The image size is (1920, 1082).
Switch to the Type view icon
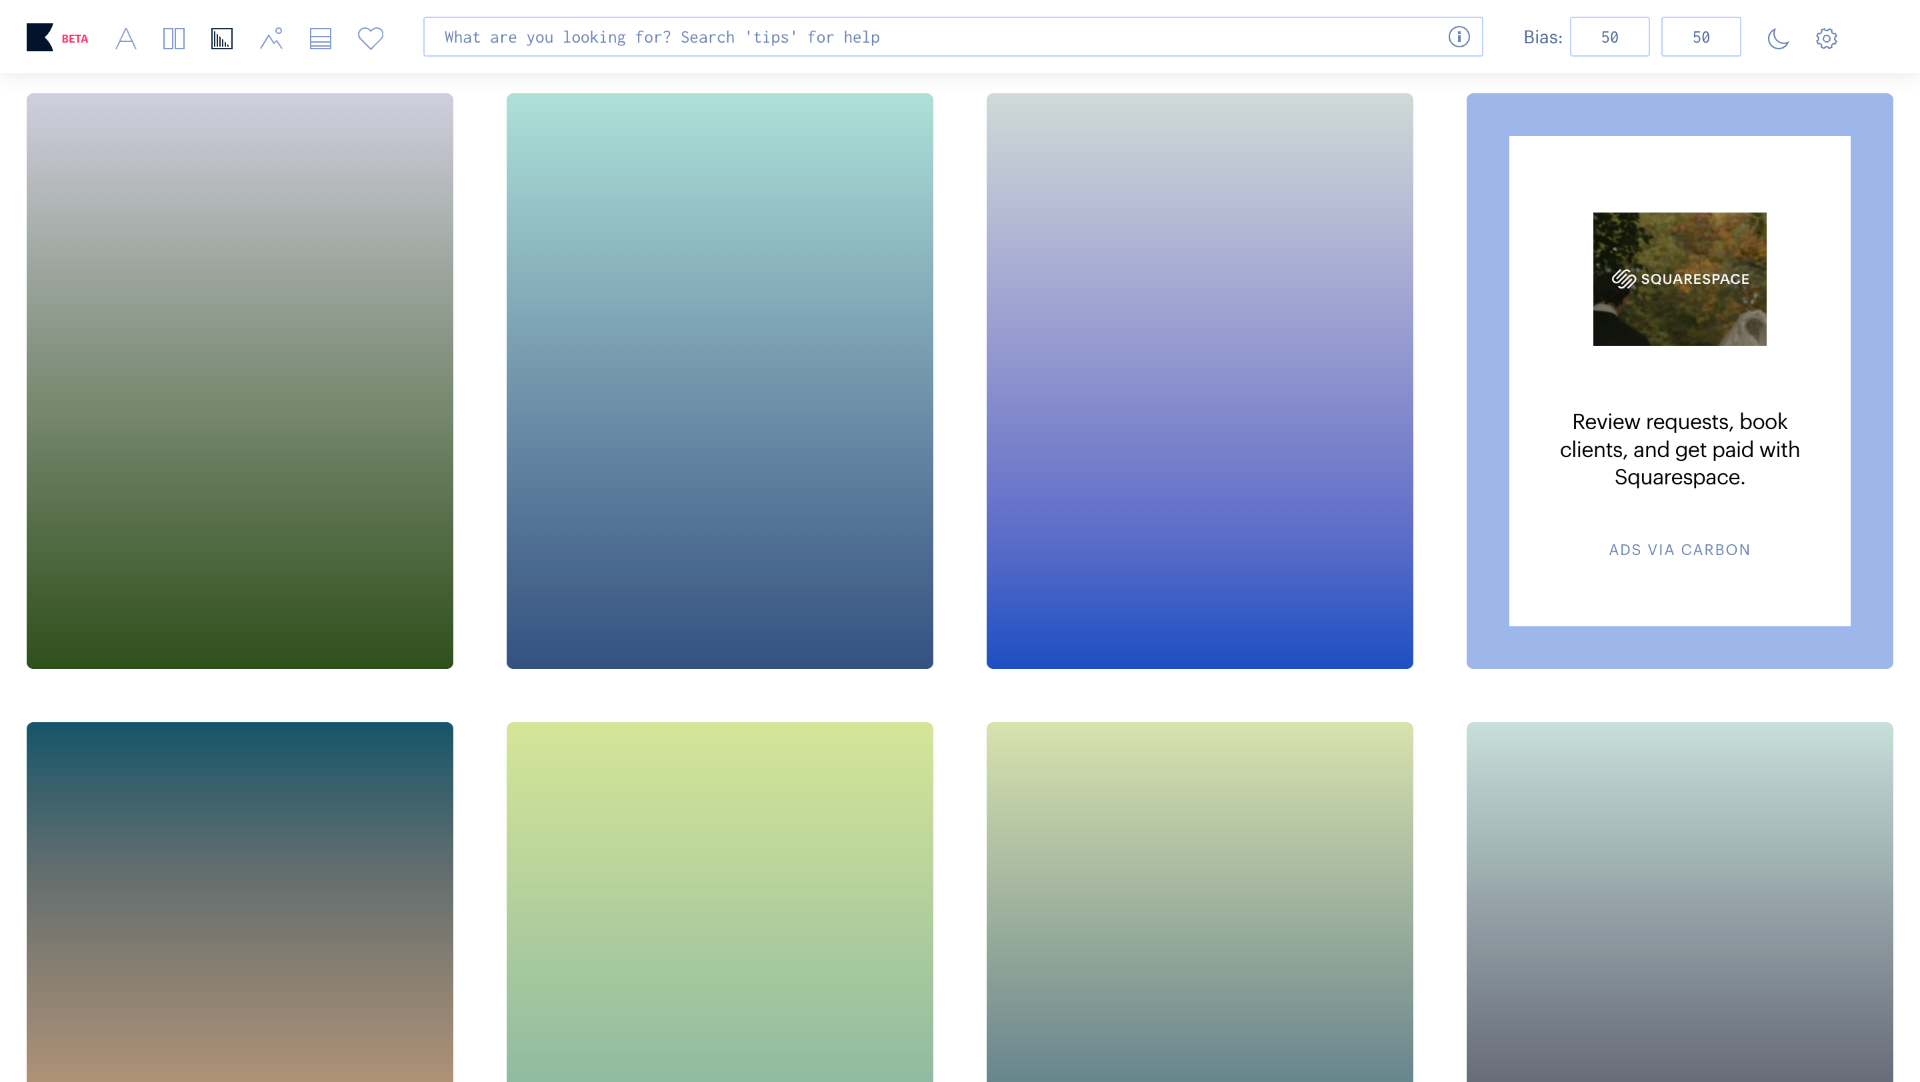point(126,39)
